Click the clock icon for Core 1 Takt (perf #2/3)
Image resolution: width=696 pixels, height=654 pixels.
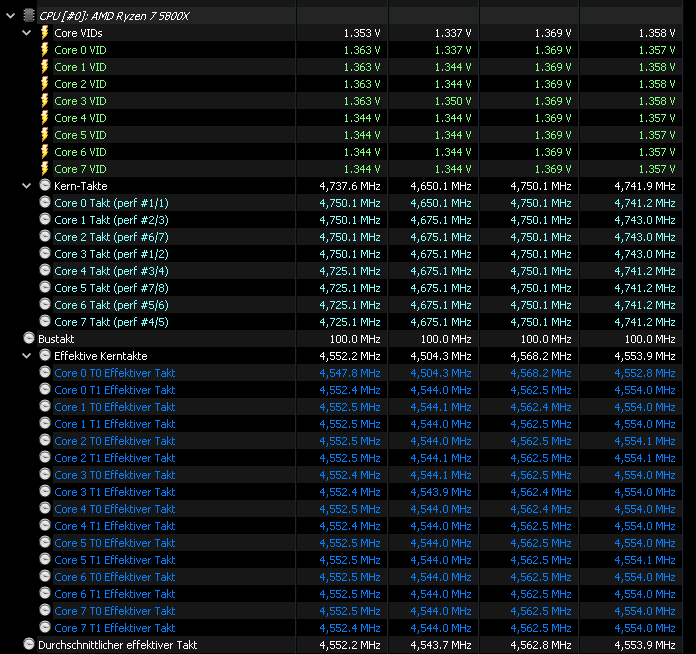pyautogui.click(x=45, y=219)
